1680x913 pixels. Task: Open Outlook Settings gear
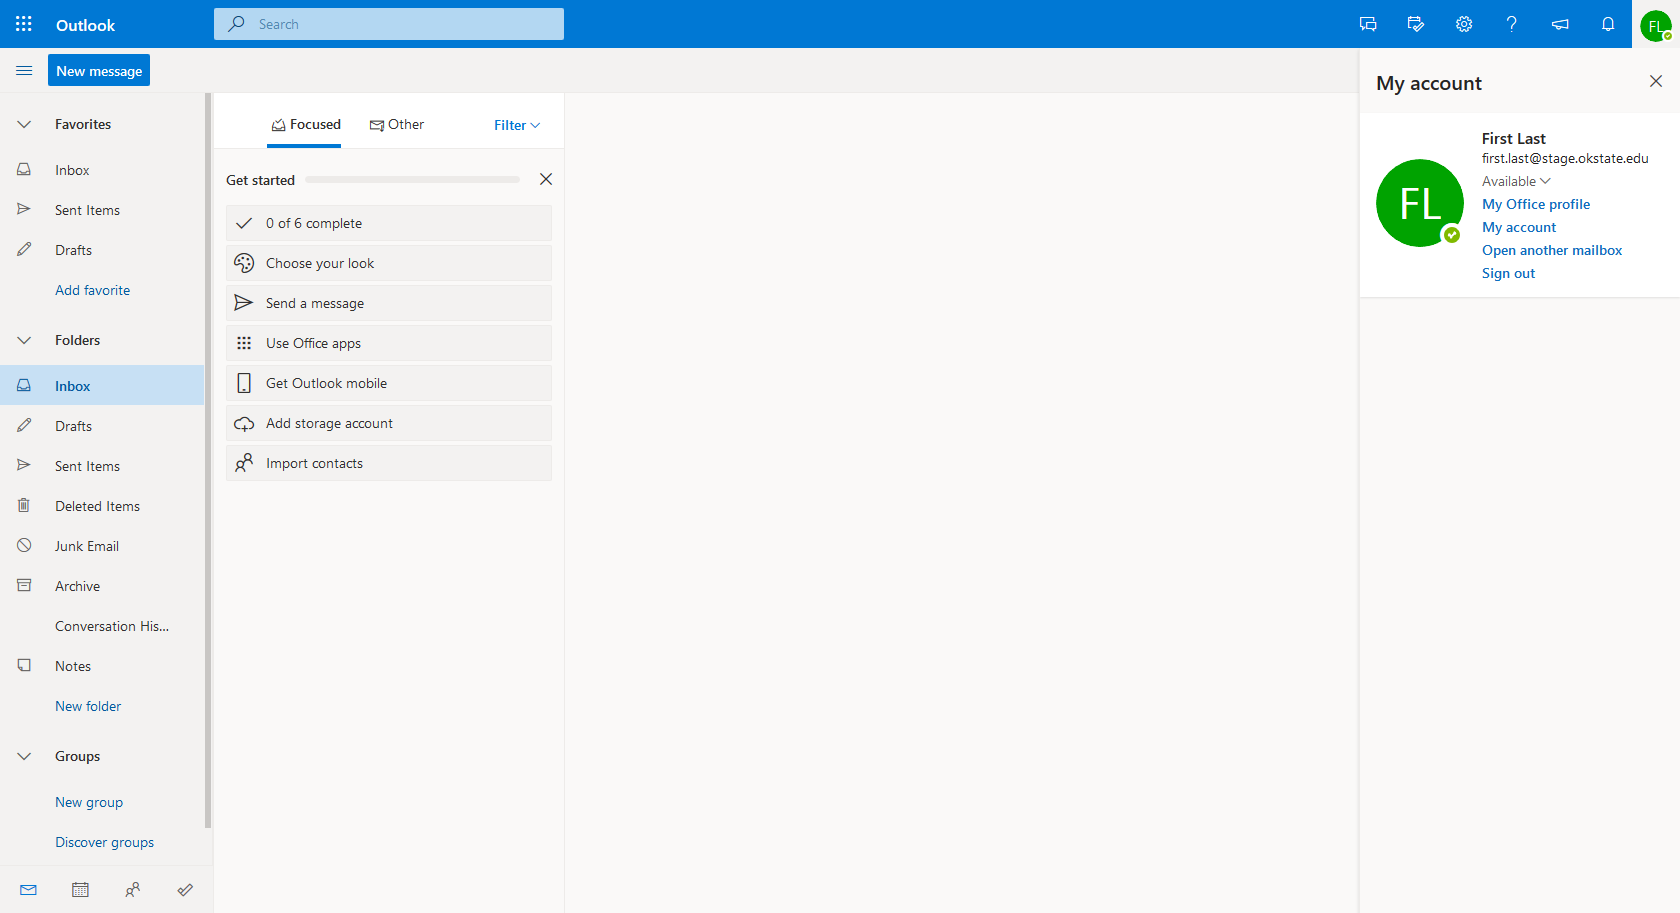(x=1463, y=23)
